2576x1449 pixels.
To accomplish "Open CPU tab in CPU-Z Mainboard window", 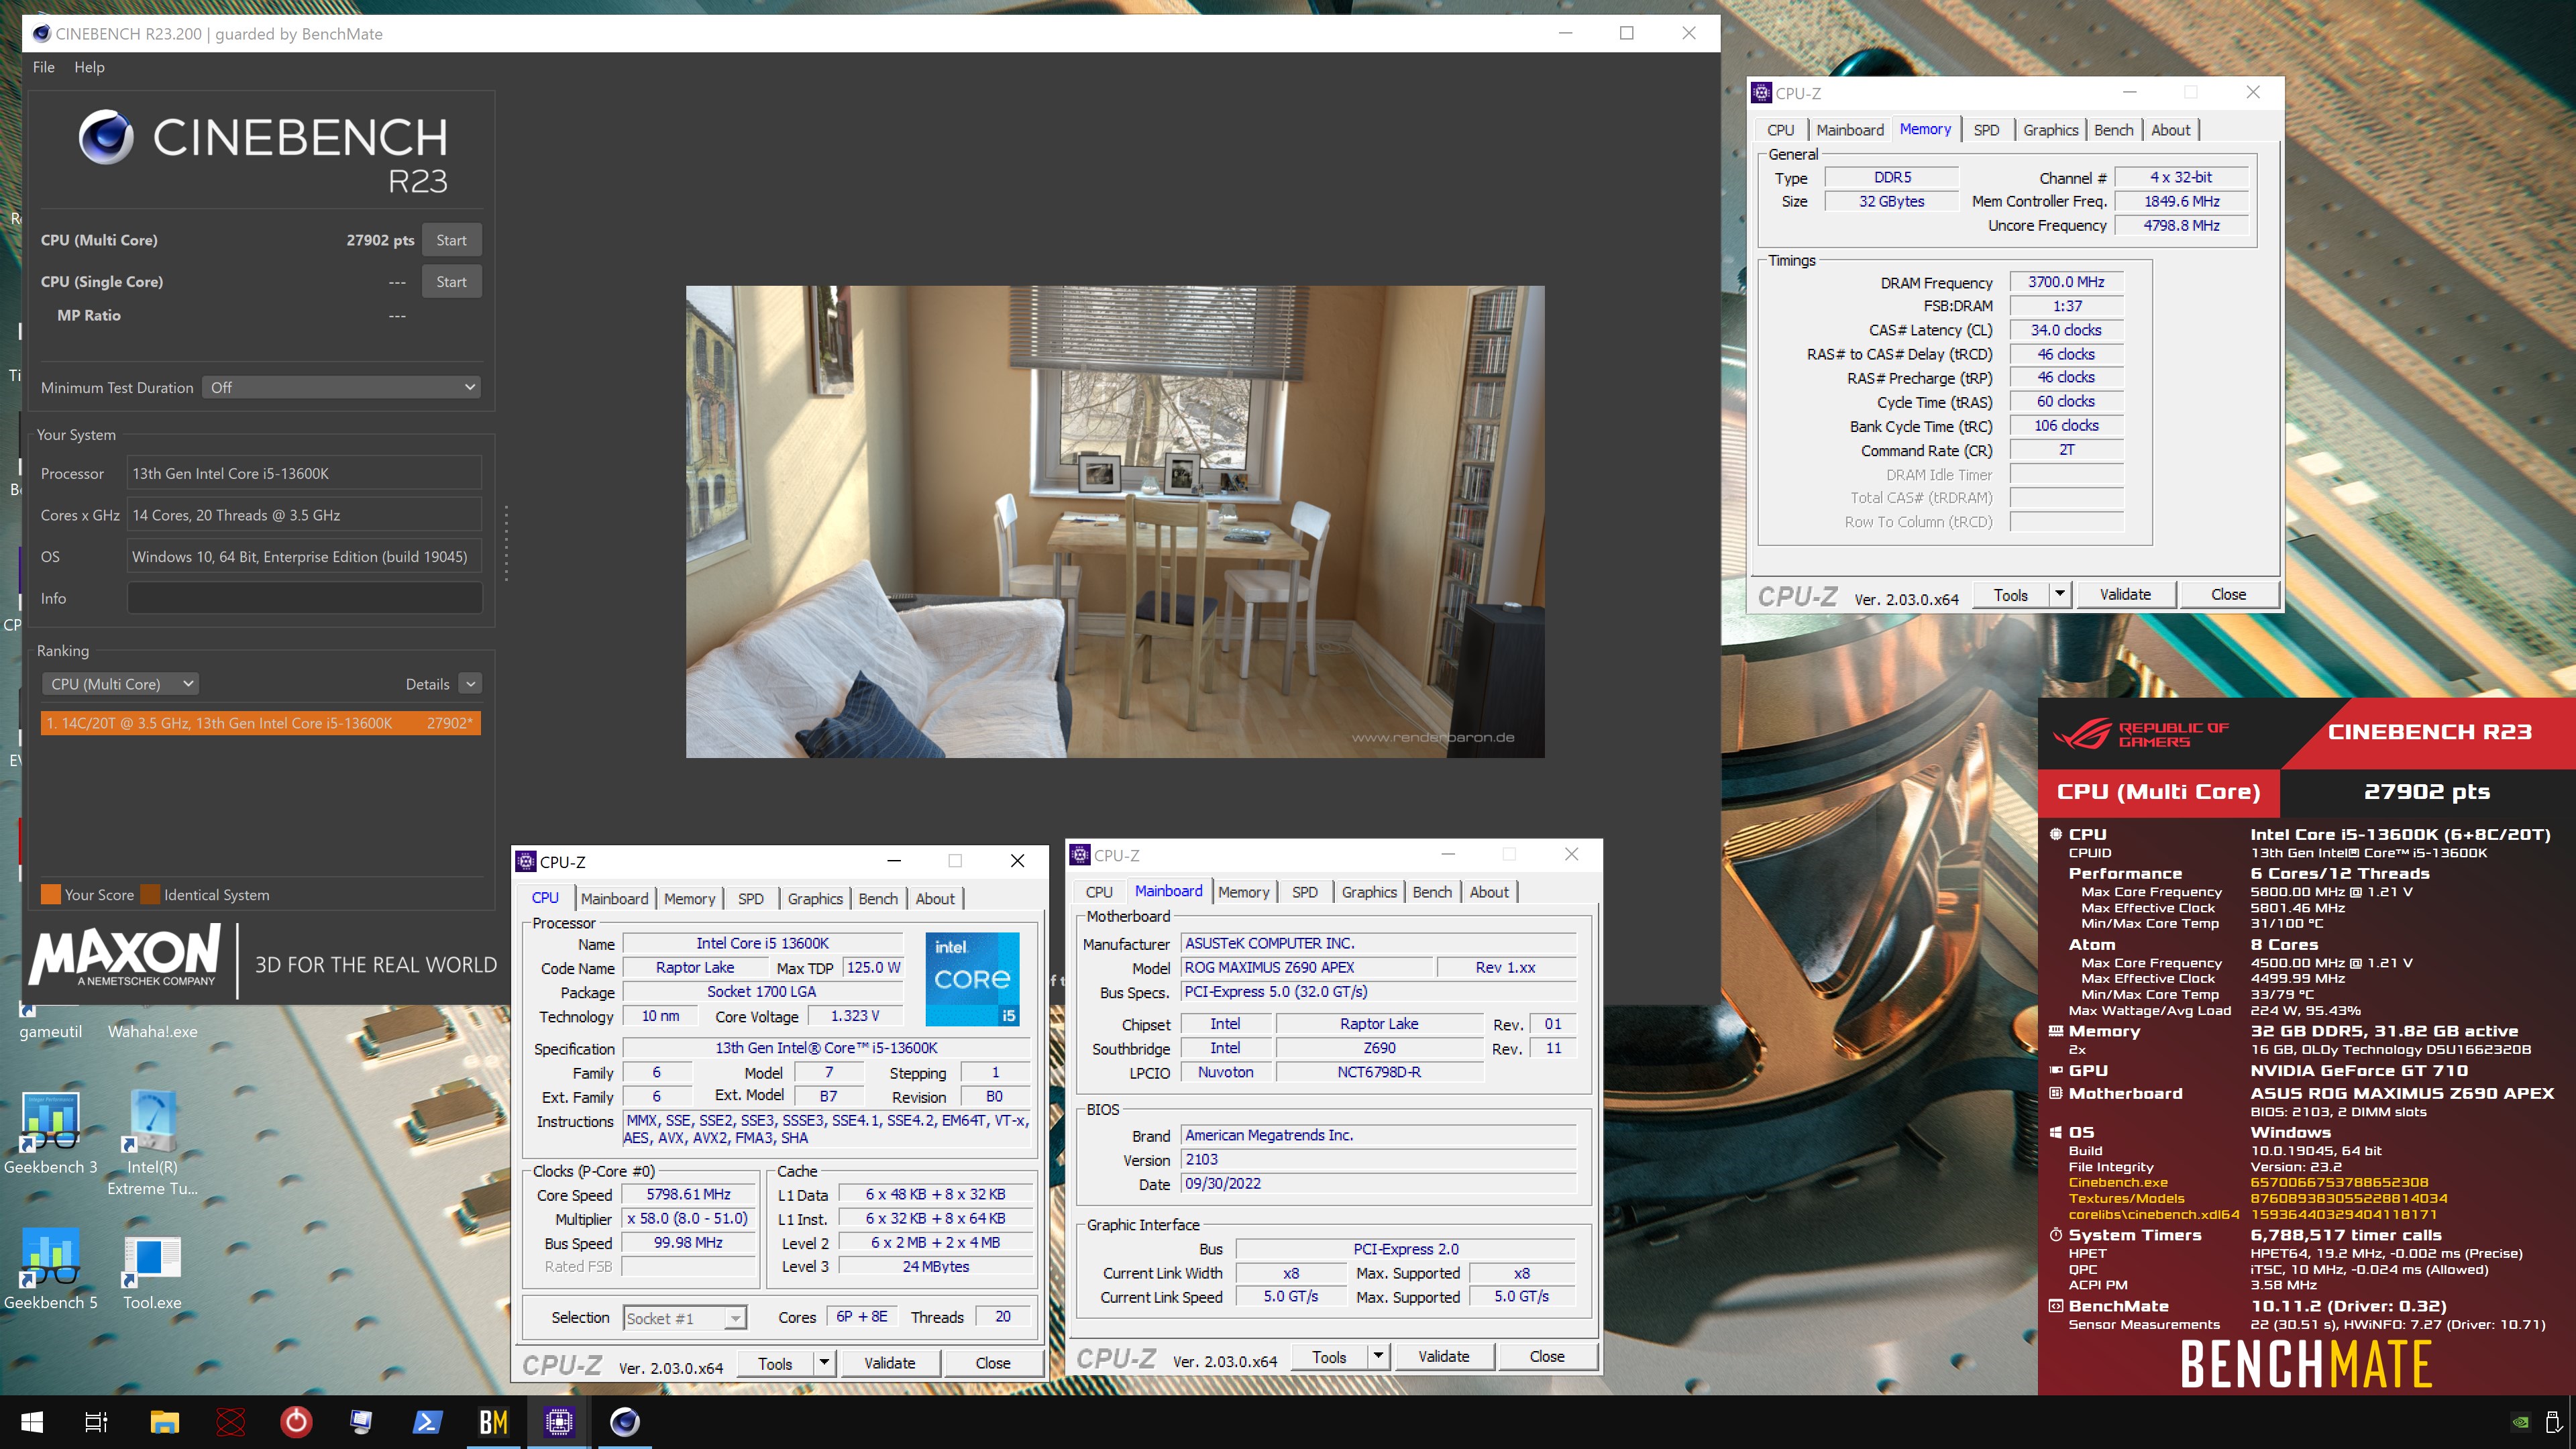I will [x=1099, y=892].
